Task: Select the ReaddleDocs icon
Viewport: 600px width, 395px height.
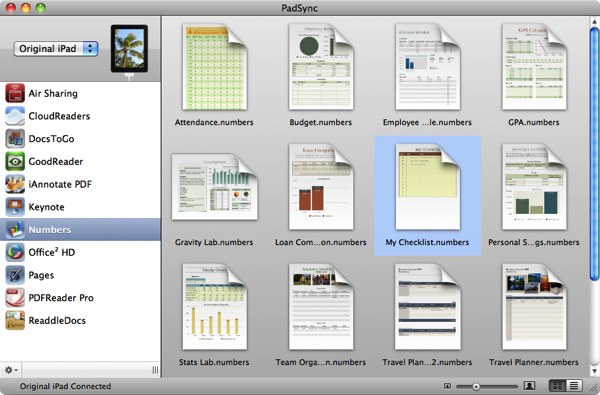Action: click(15, 320)
